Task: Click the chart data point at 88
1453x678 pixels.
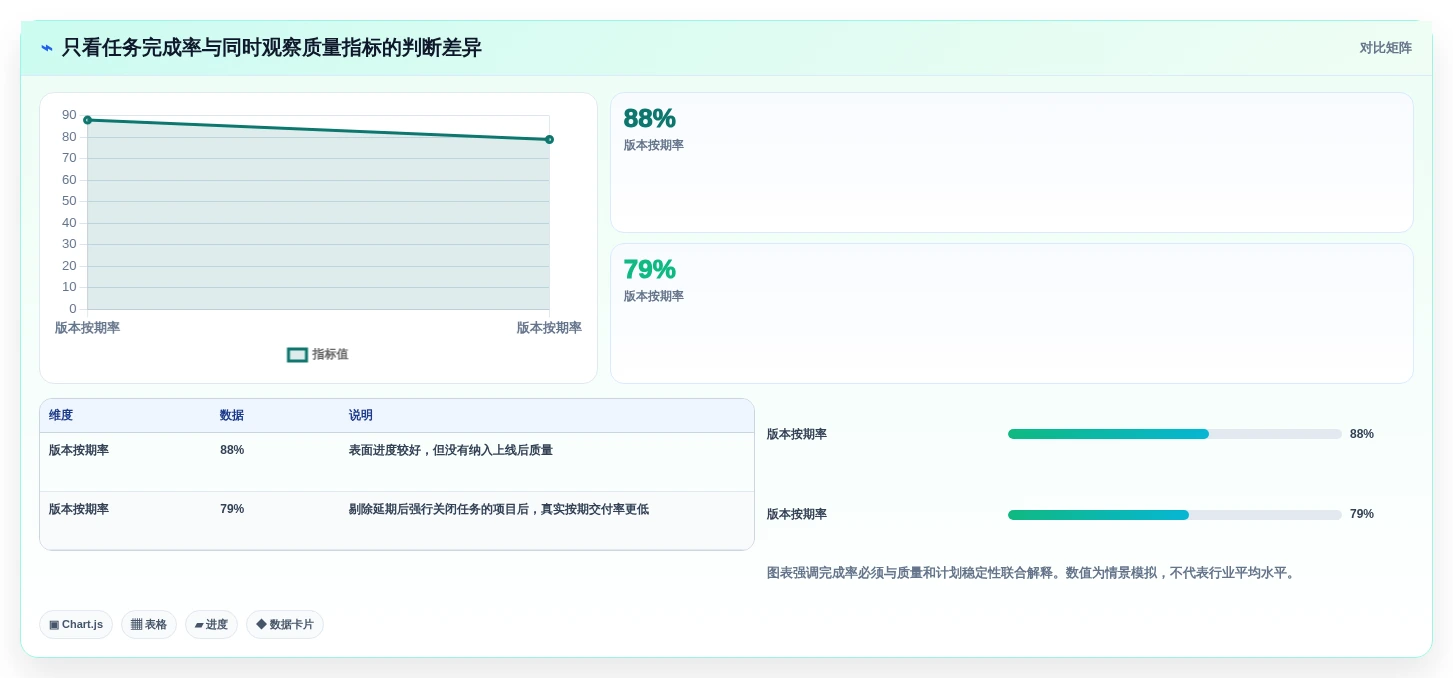Action: coord(88,120)
